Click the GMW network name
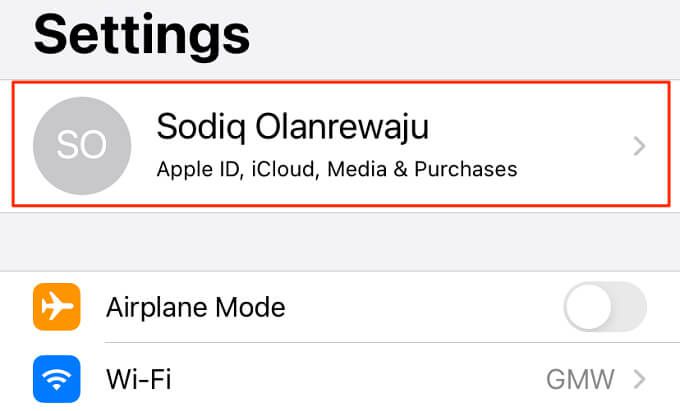Image resolution: width=680 pixels, height=411 pixels. (580, 380)
